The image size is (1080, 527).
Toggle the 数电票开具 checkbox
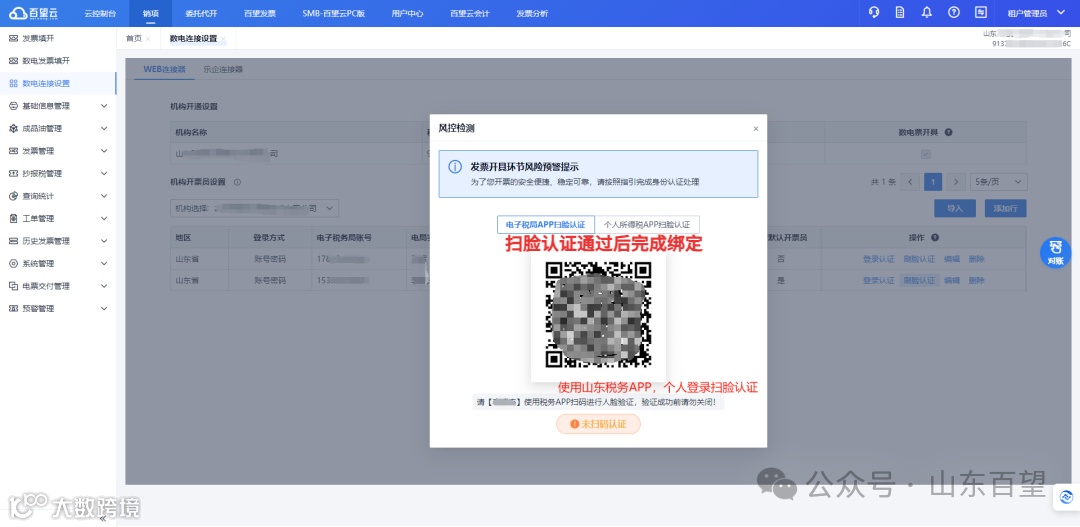(x=926, y=154)
